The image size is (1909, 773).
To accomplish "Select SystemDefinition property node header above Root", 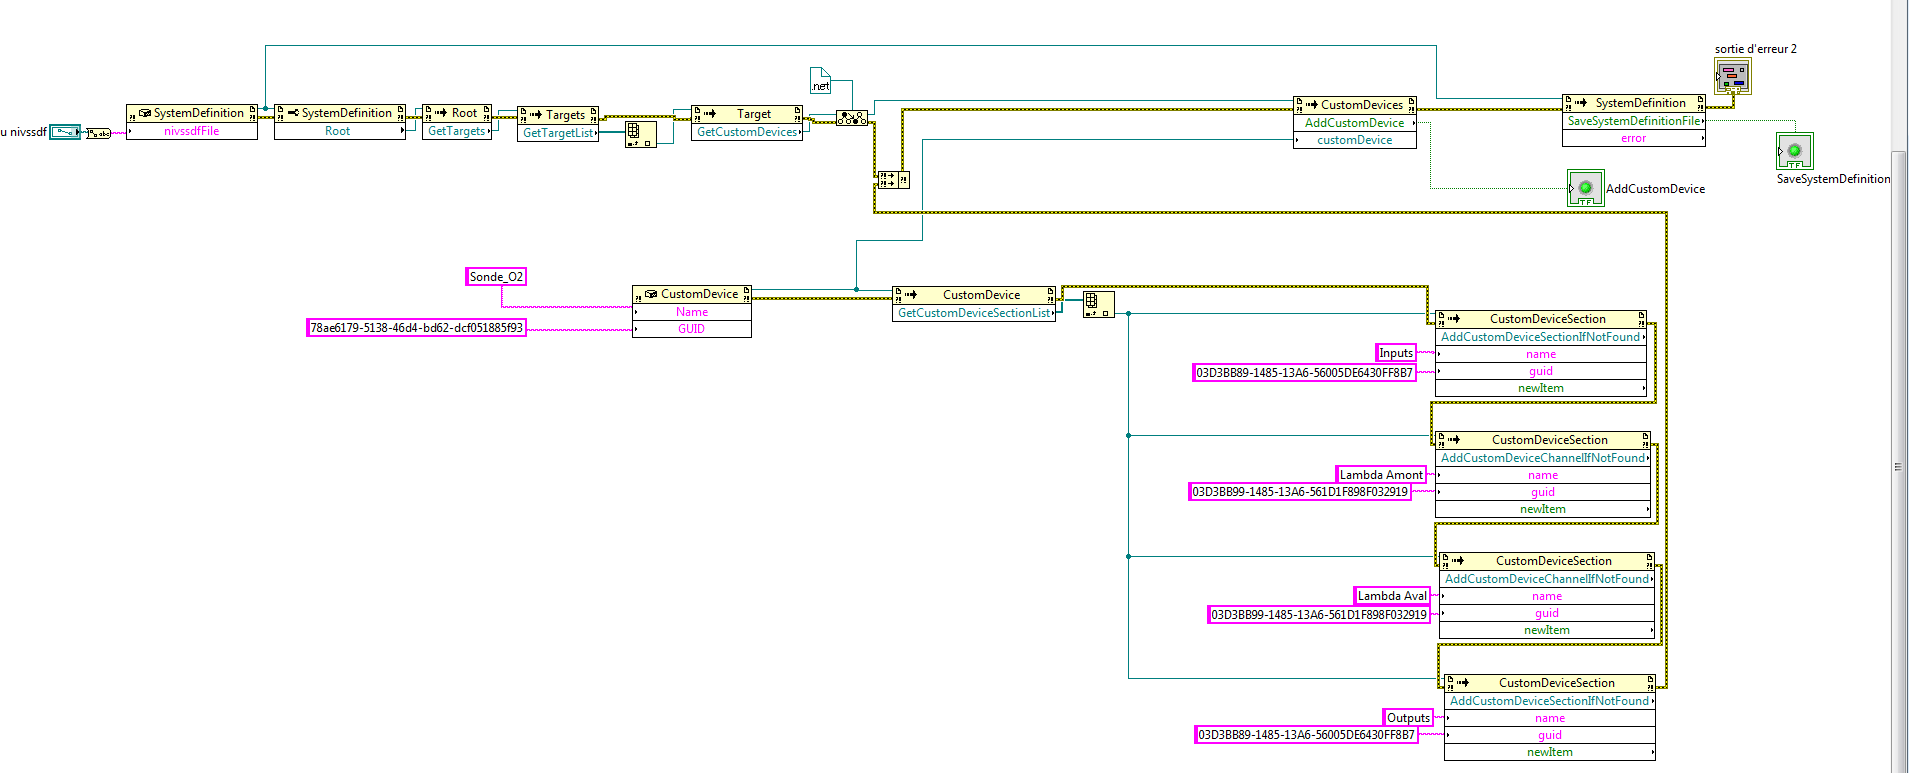I will pyautogui.click(x=340, y=113).
